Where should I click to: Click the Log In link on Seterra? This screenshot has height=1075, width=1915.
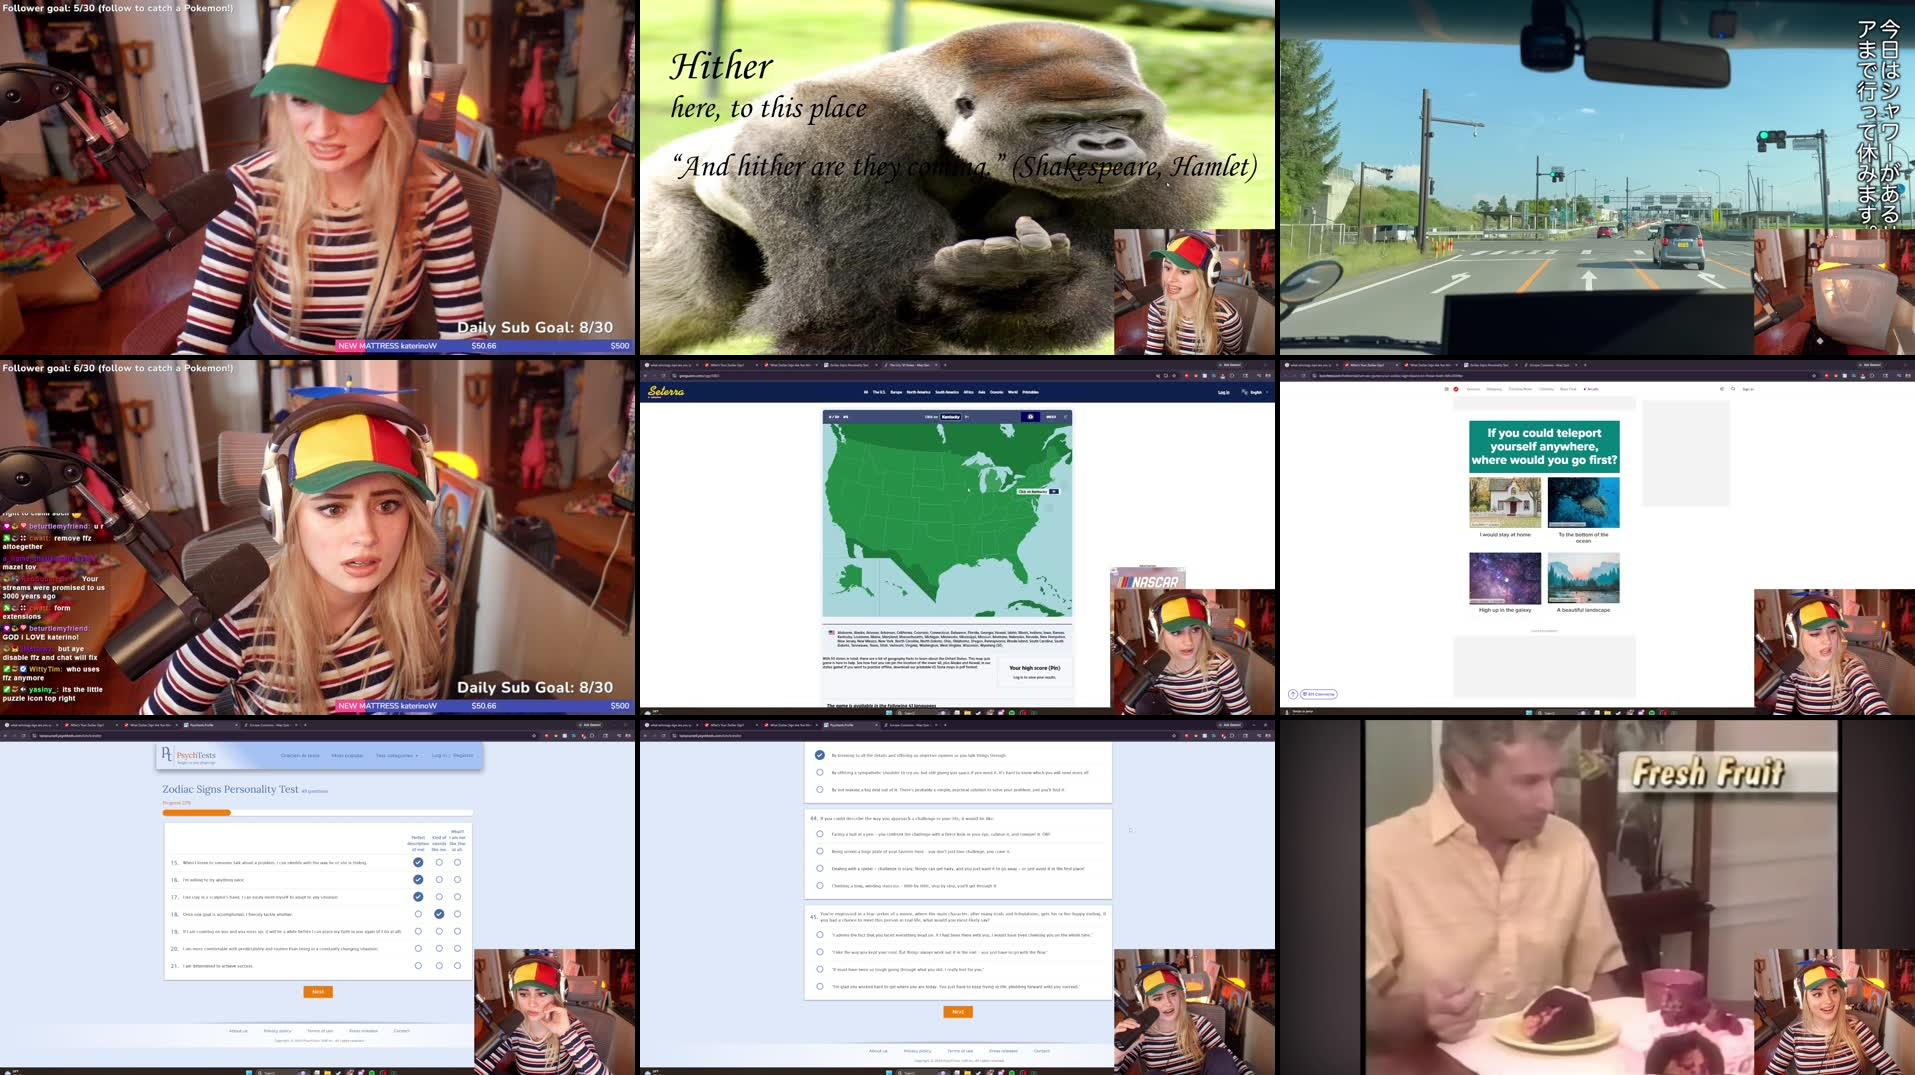[1222, 392]
